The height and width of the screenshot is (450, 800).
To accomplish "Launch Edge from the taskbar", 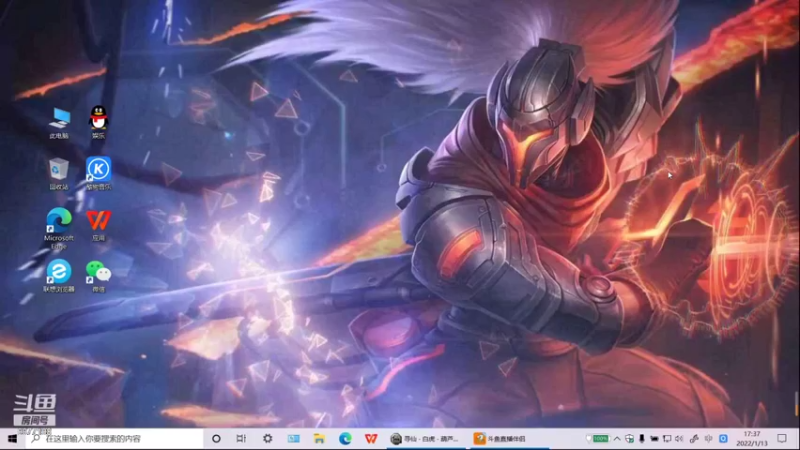I will click(x=345, y=439).
